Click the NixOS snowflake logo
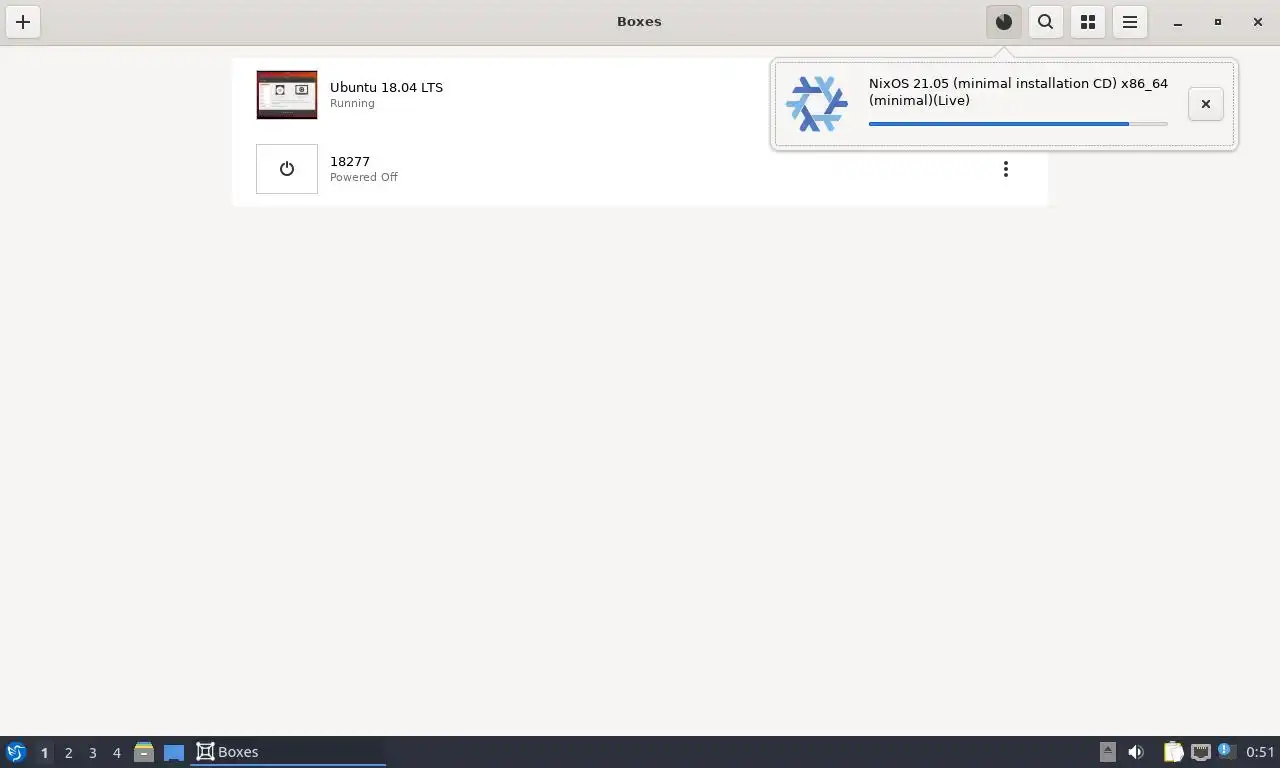The width and height of the screenshot is (1280, 768). pyautogui.click(x=817, y=104)
